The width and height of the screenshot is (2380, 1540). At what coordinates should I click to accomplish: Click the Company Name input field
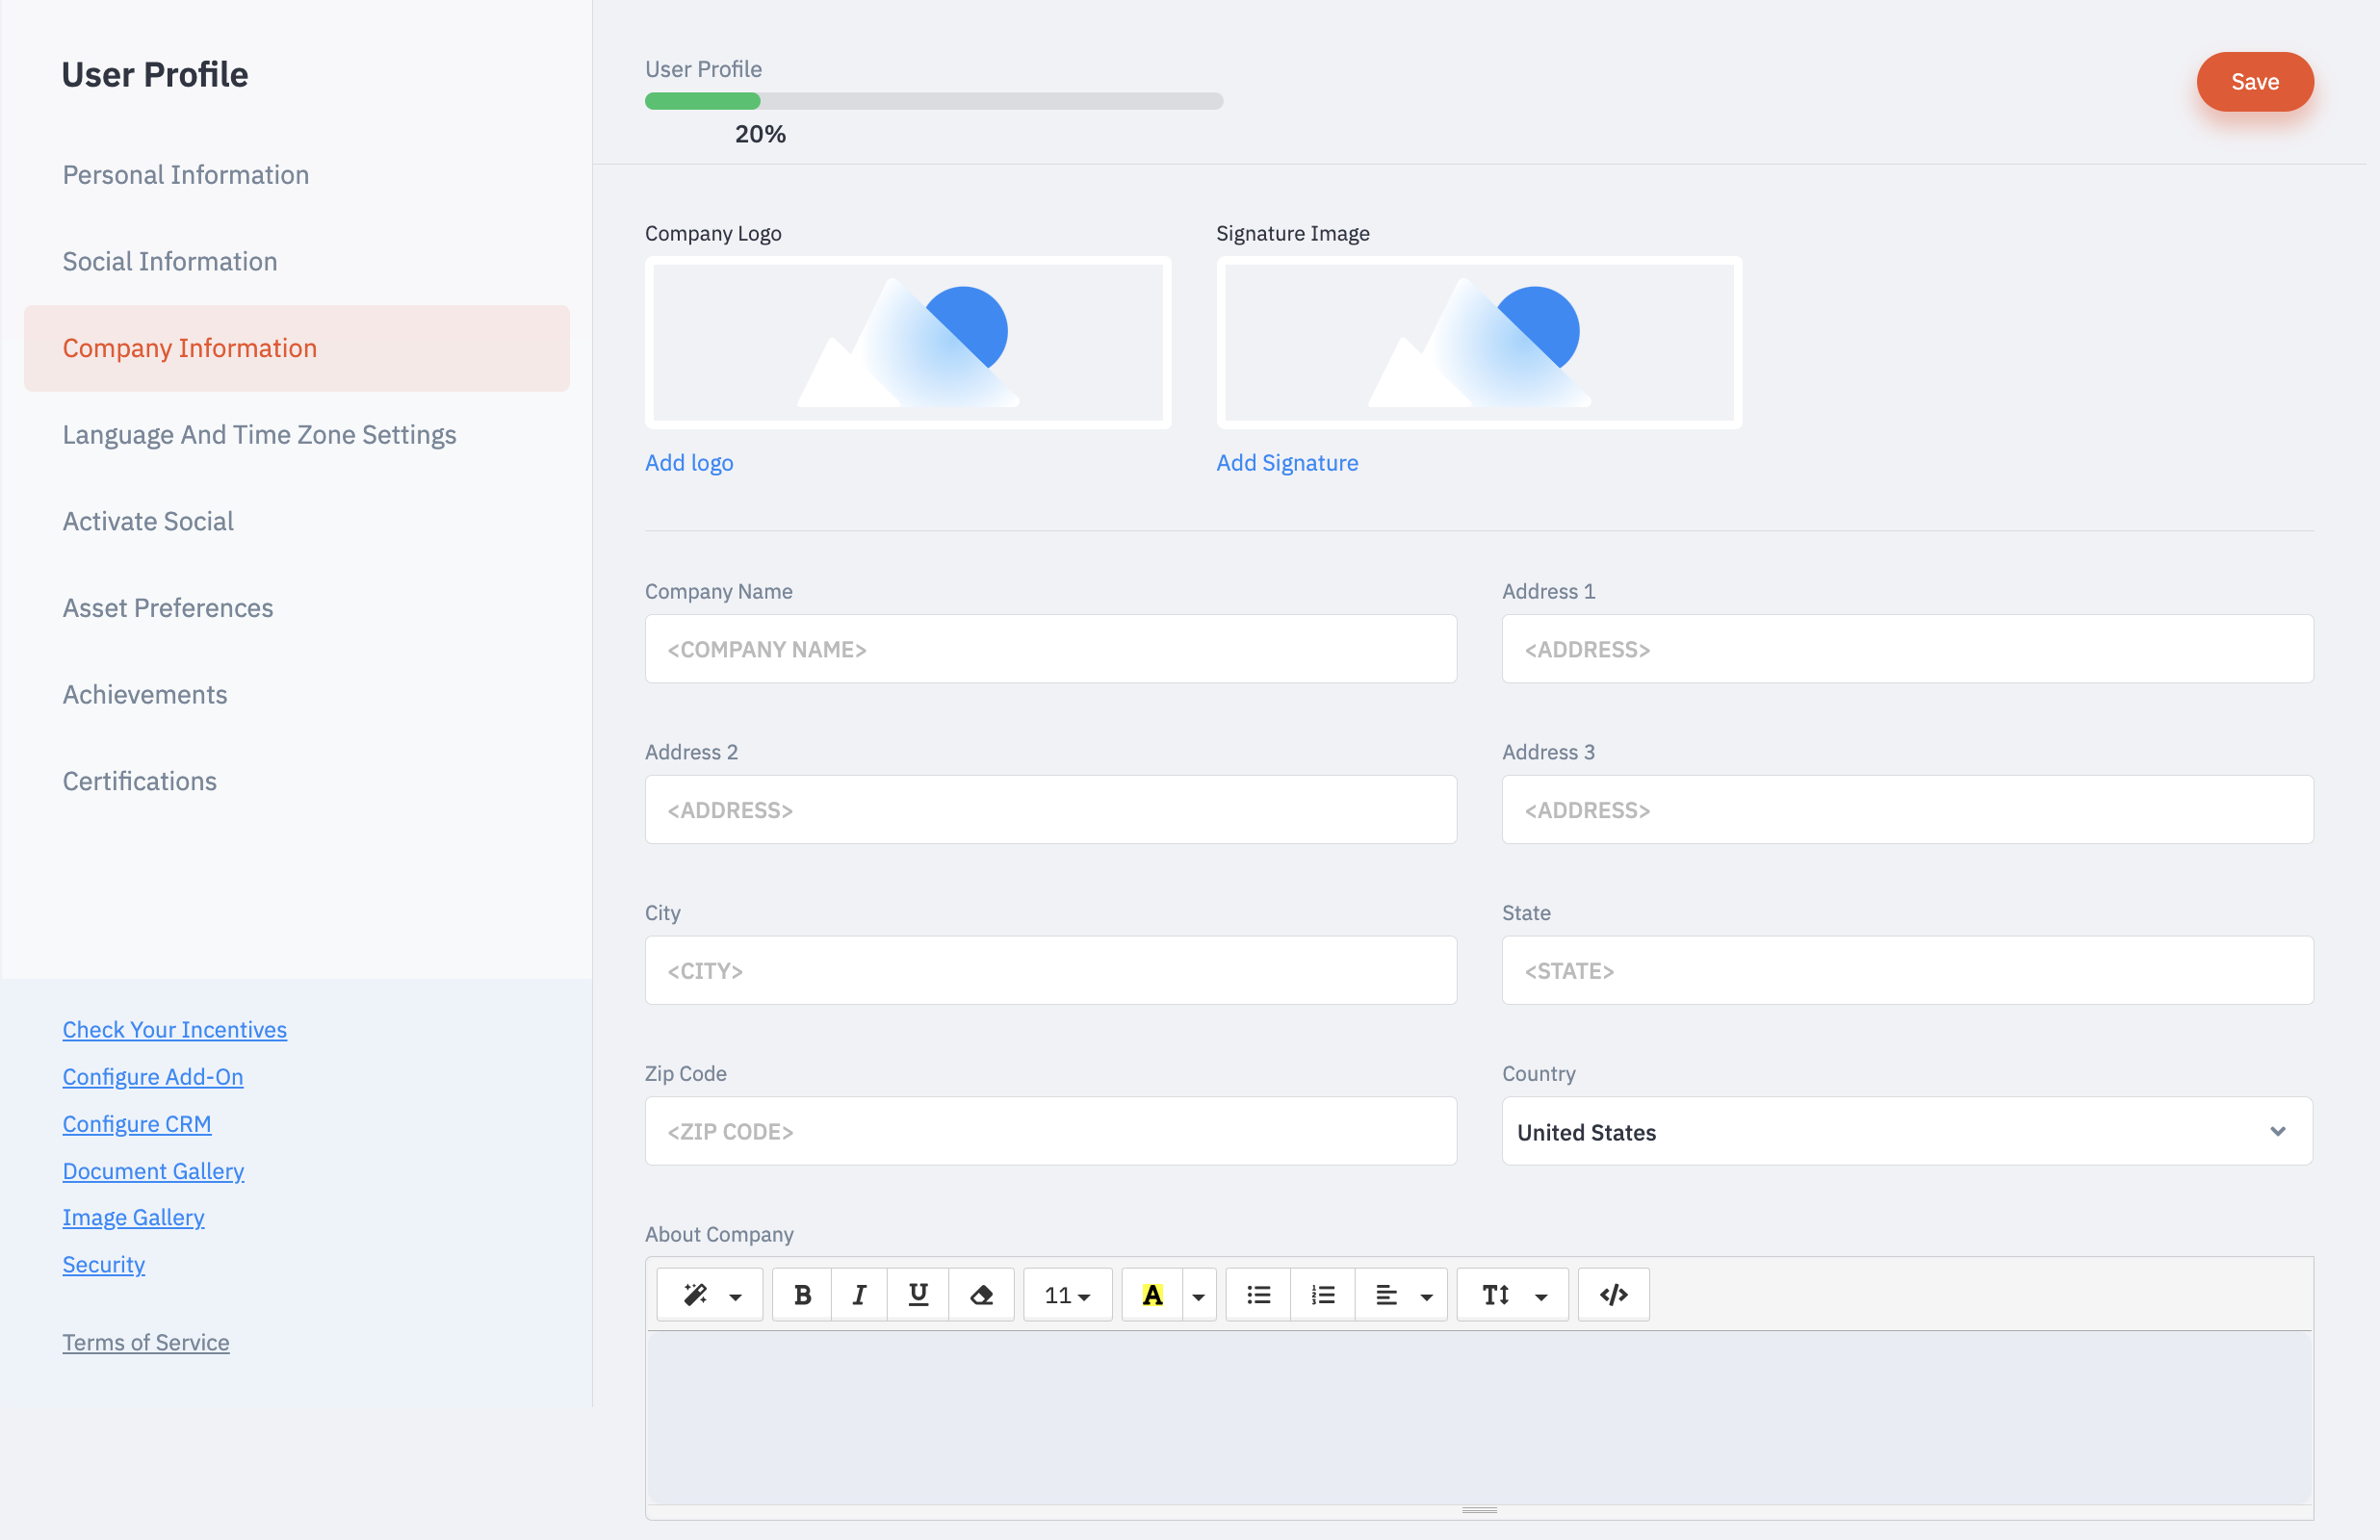coord(1050,650)
